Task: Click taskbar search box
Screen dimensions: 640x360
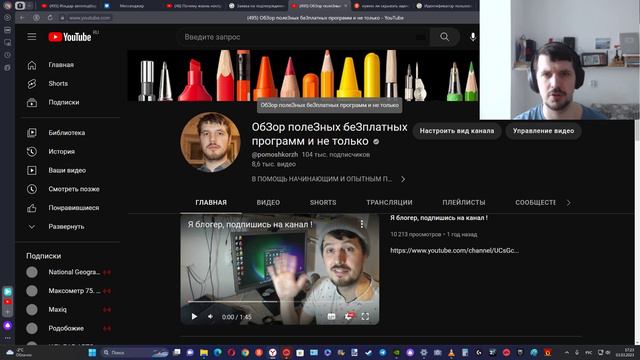Action: pos(134,352)
